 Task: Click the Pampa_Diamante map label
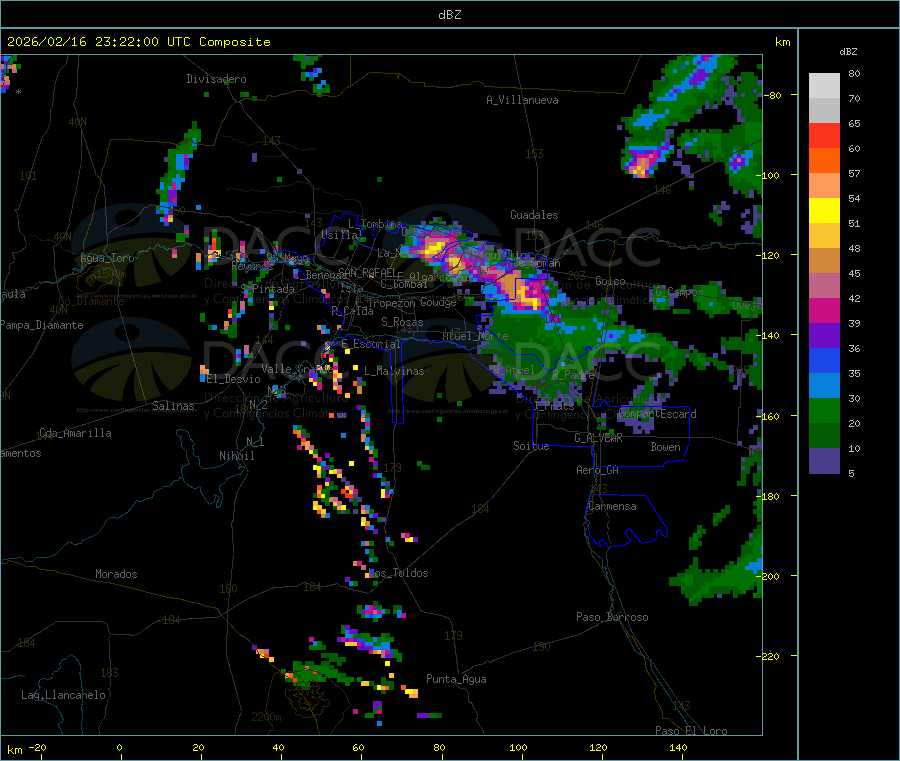[41, 325]
